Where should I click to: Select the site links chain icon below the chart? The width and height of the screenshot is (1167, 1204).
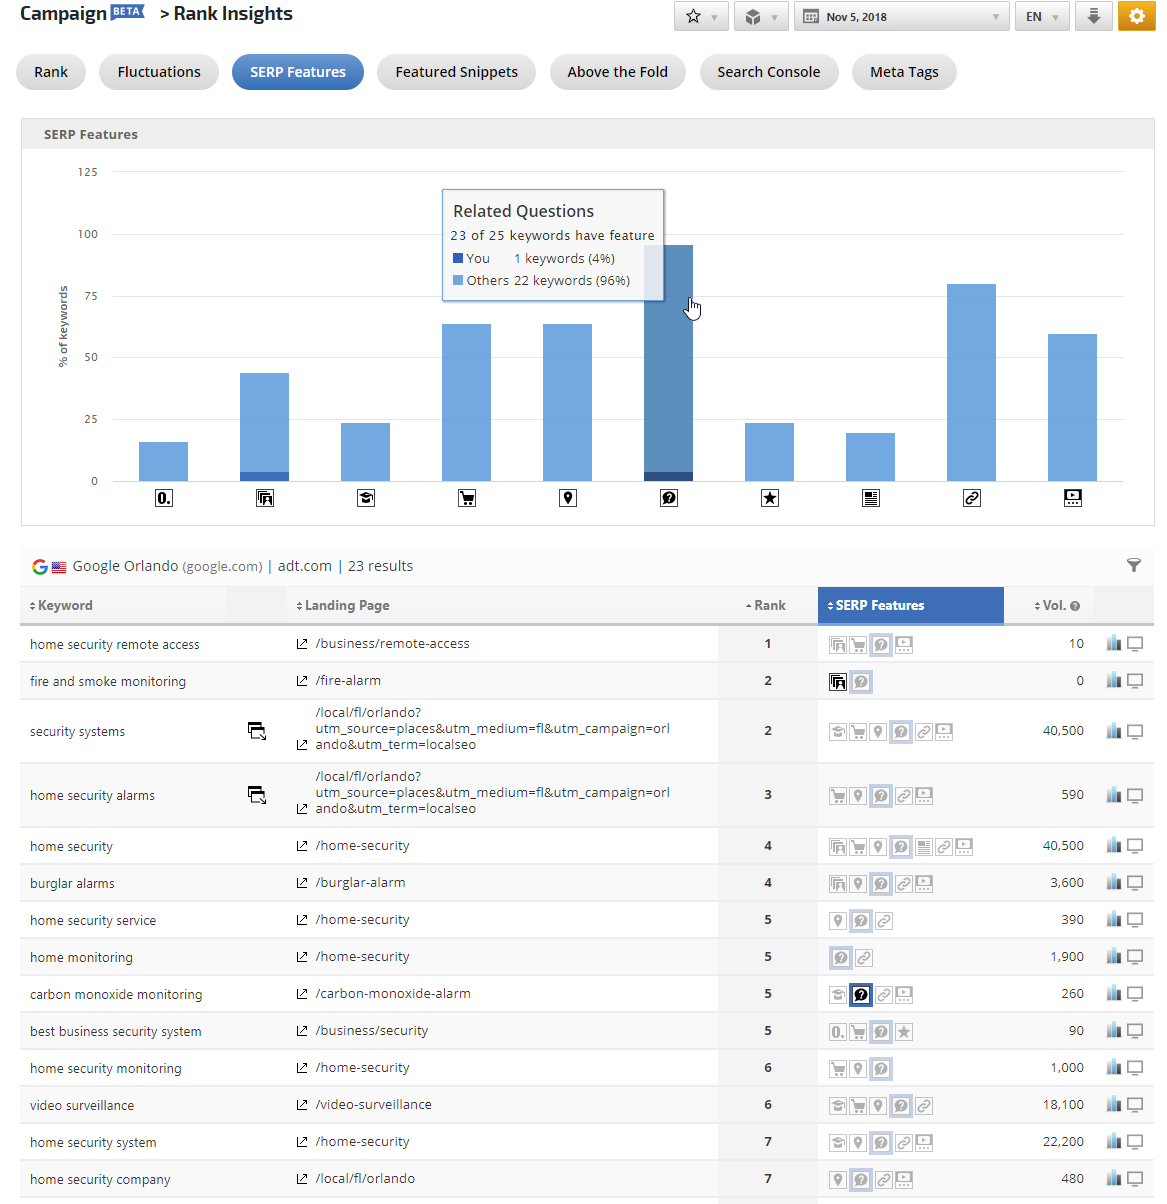click(x=972, y=498)
